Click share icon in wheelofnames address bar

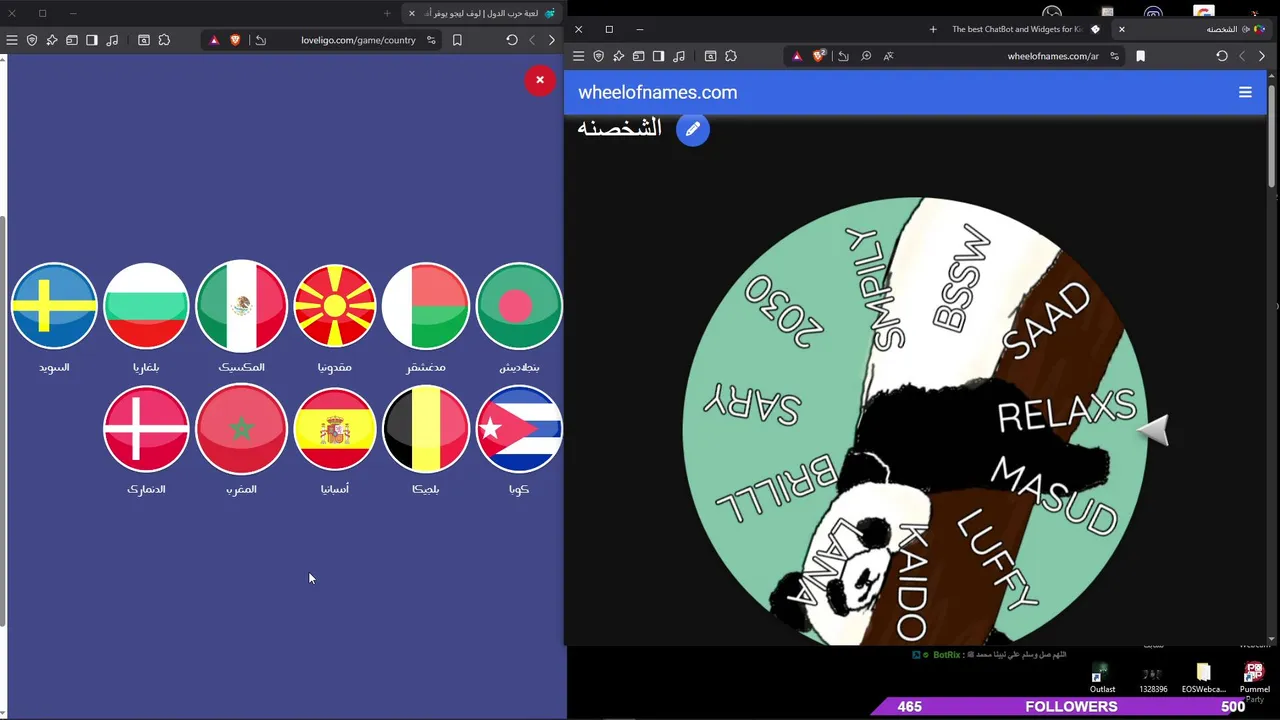click(x=843, y=56)
